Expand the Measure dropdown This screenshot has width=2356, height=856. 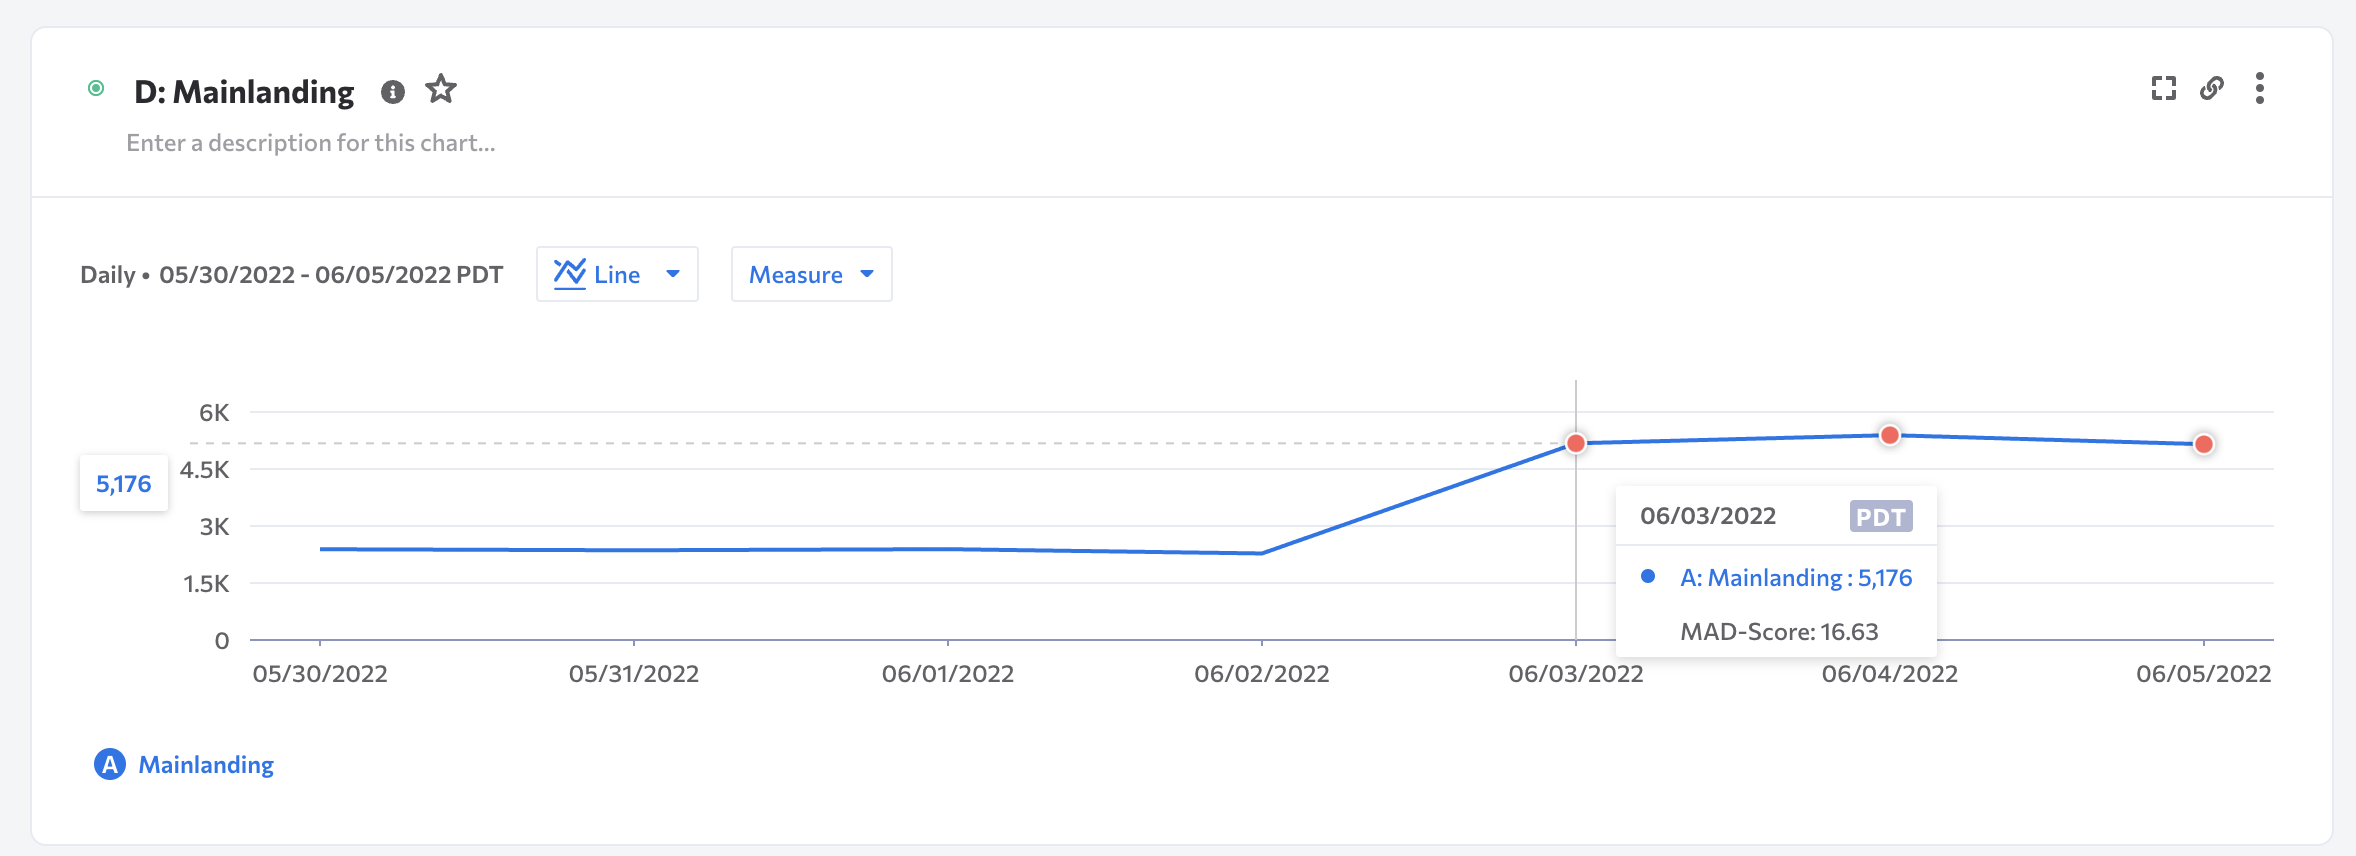point(811,274)
